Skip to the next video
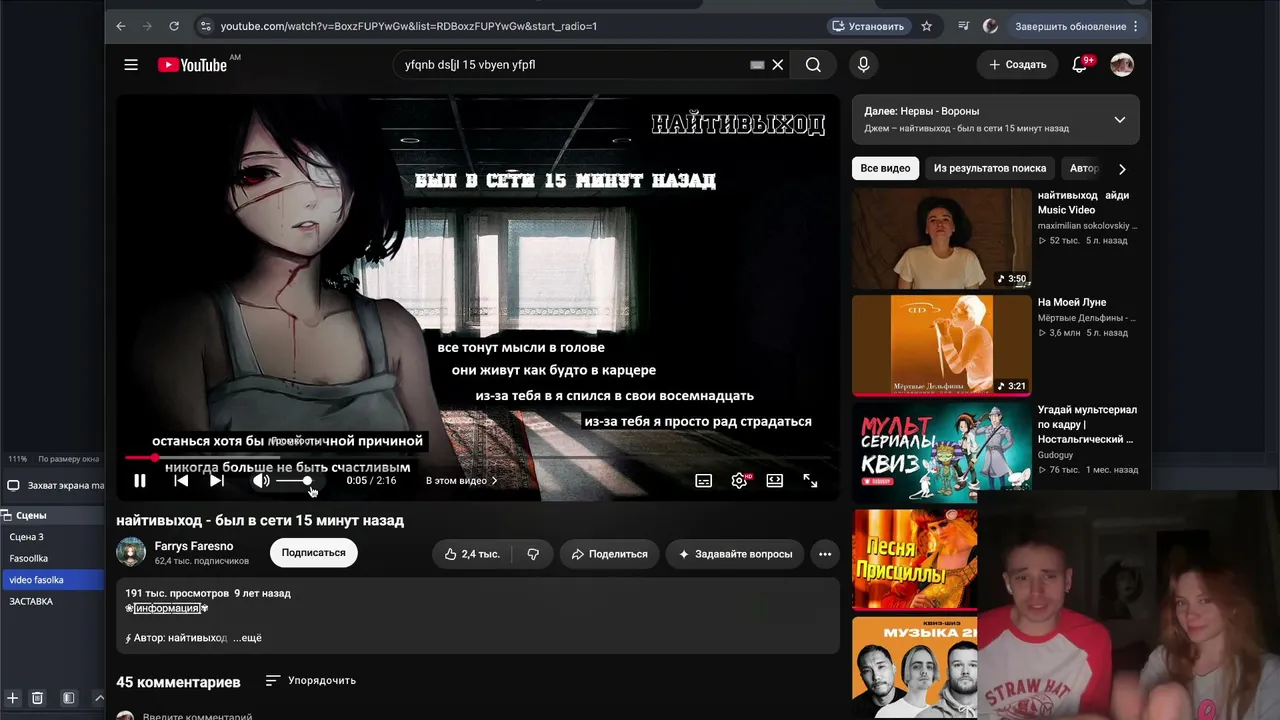This screenshot has width=1280, height=720. tap(216, 481)
